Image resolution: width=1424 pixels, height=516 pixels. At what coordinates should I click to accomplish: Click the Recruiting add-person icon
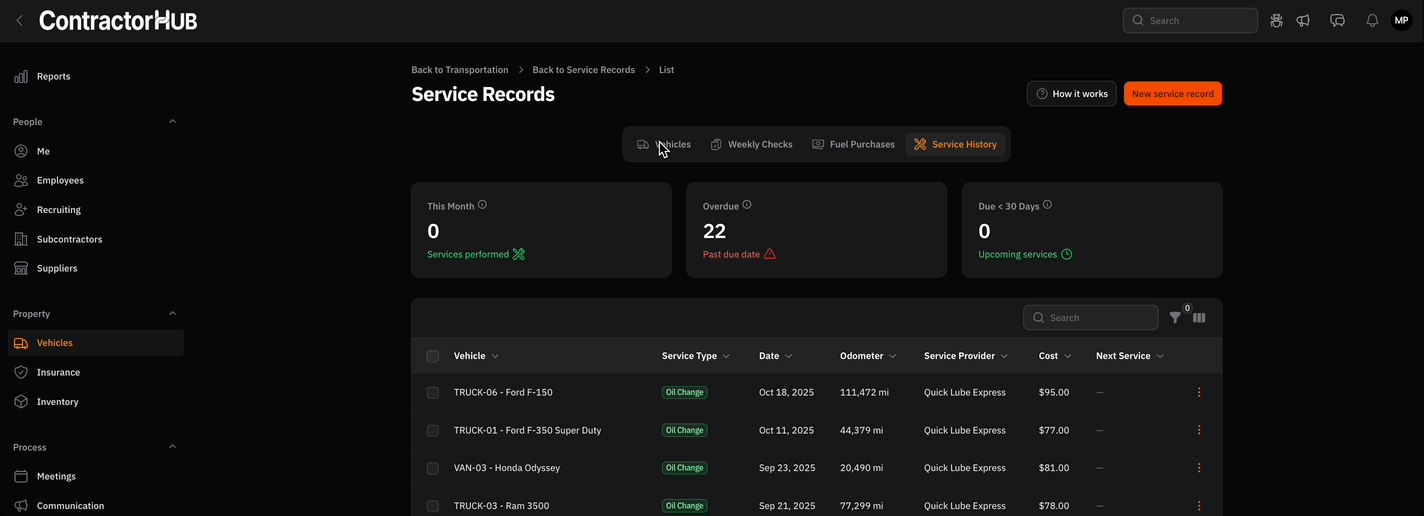coord(21,210)
